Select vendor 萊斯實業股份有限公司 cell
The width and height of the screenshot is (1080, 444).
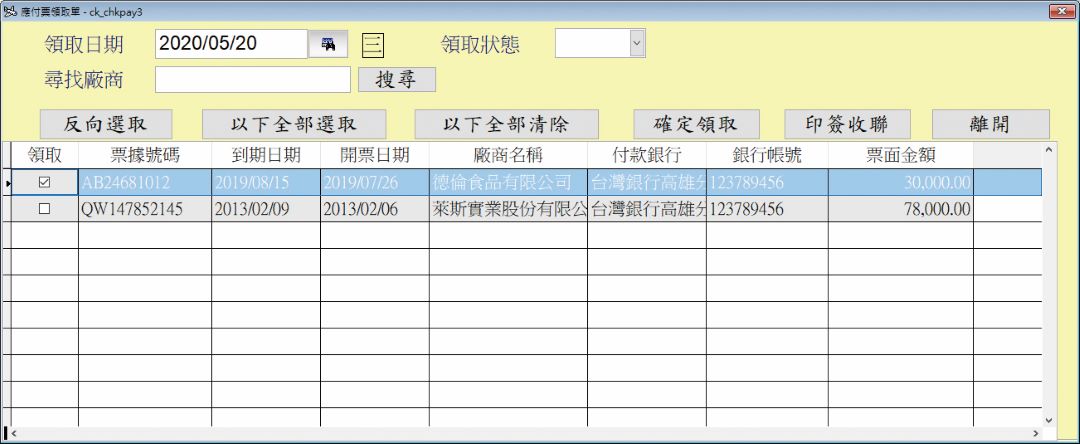click(x=508, y=209)
